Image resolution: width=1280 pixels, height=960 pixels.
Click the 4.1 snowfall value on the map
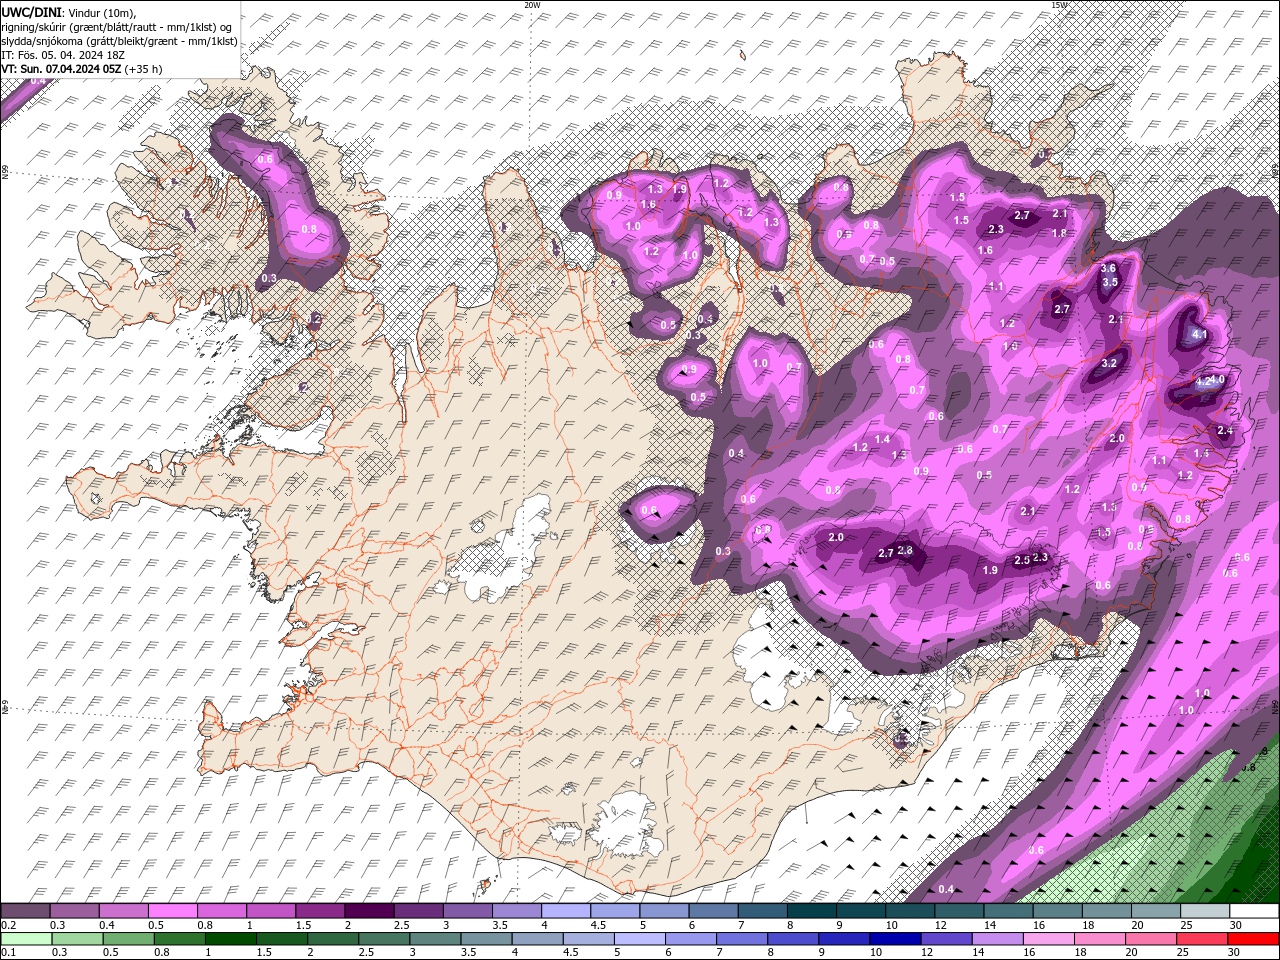(x=1201, y=335)
